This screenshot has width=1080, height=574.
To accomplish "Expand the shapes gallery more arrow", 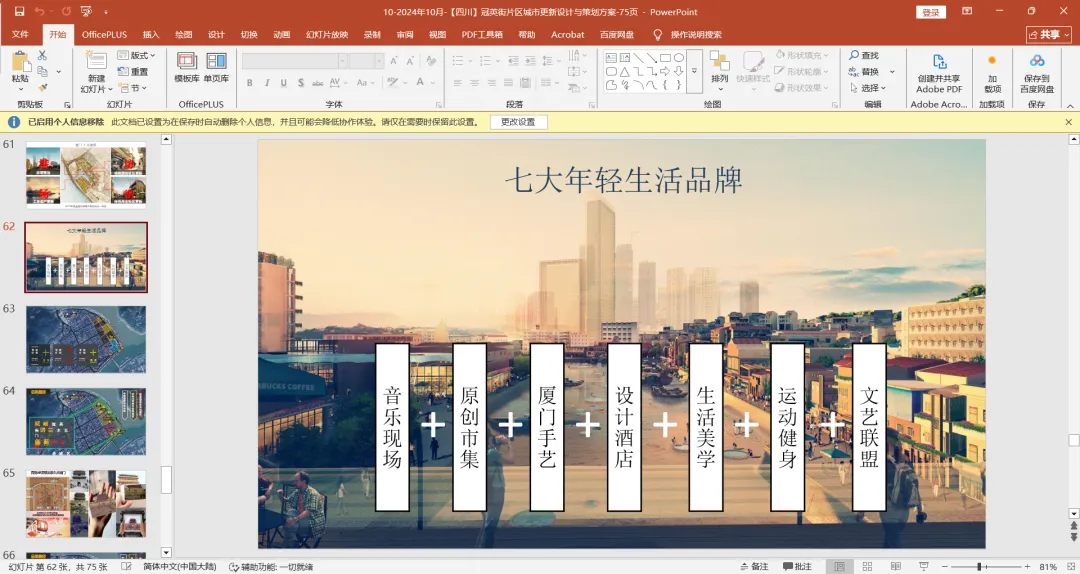I will 694,71.
